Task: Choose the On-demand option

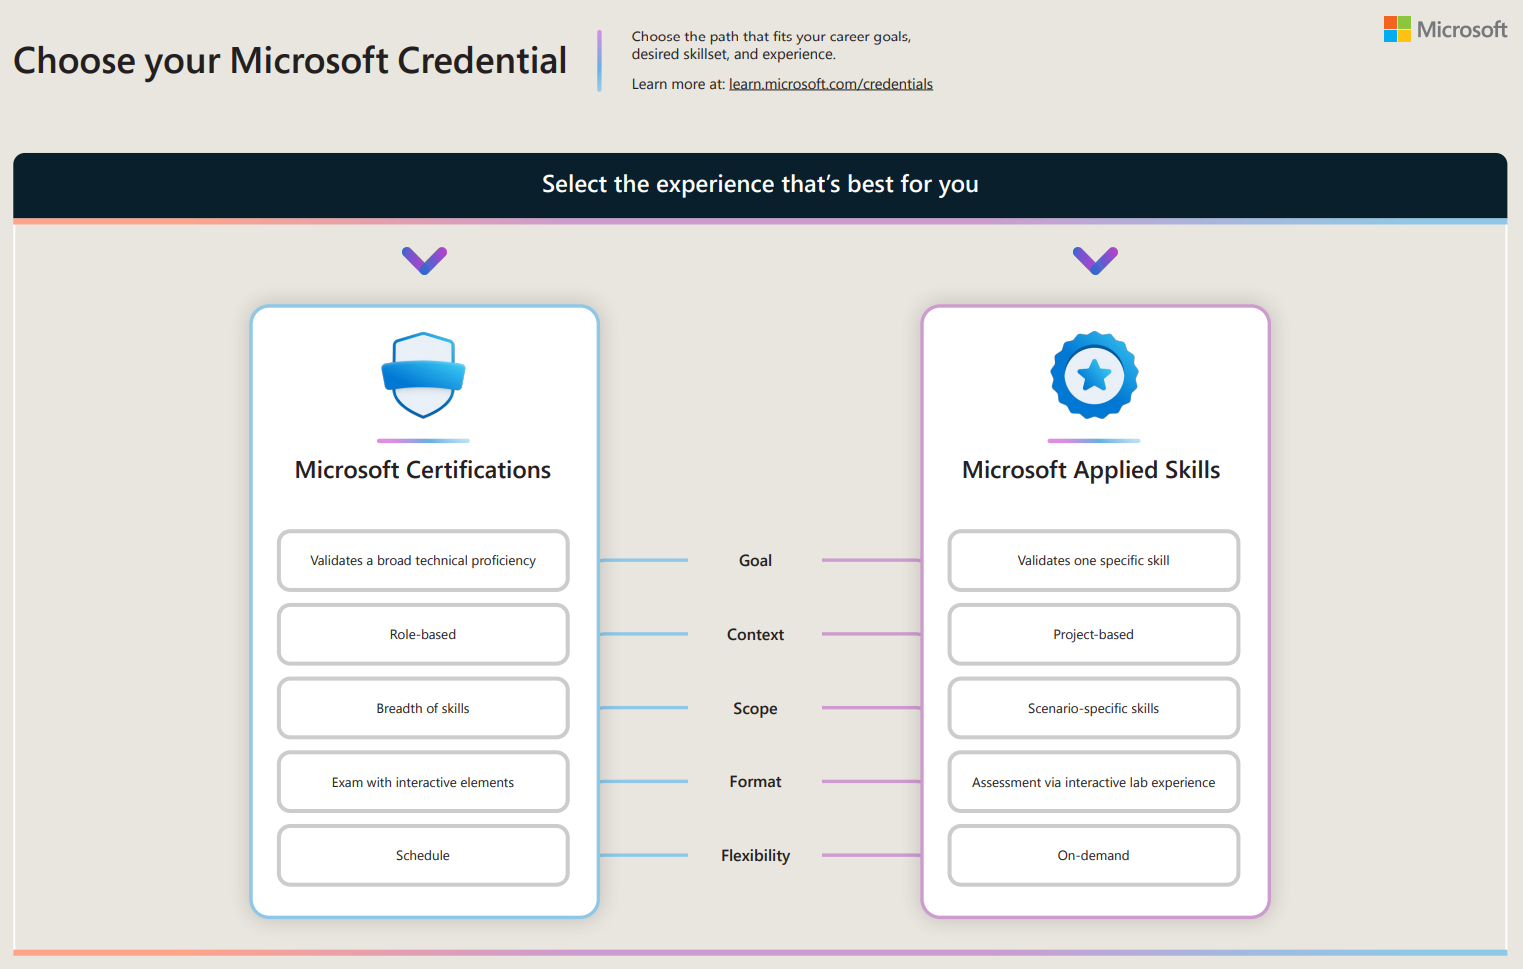Action: coord(1093,855)
